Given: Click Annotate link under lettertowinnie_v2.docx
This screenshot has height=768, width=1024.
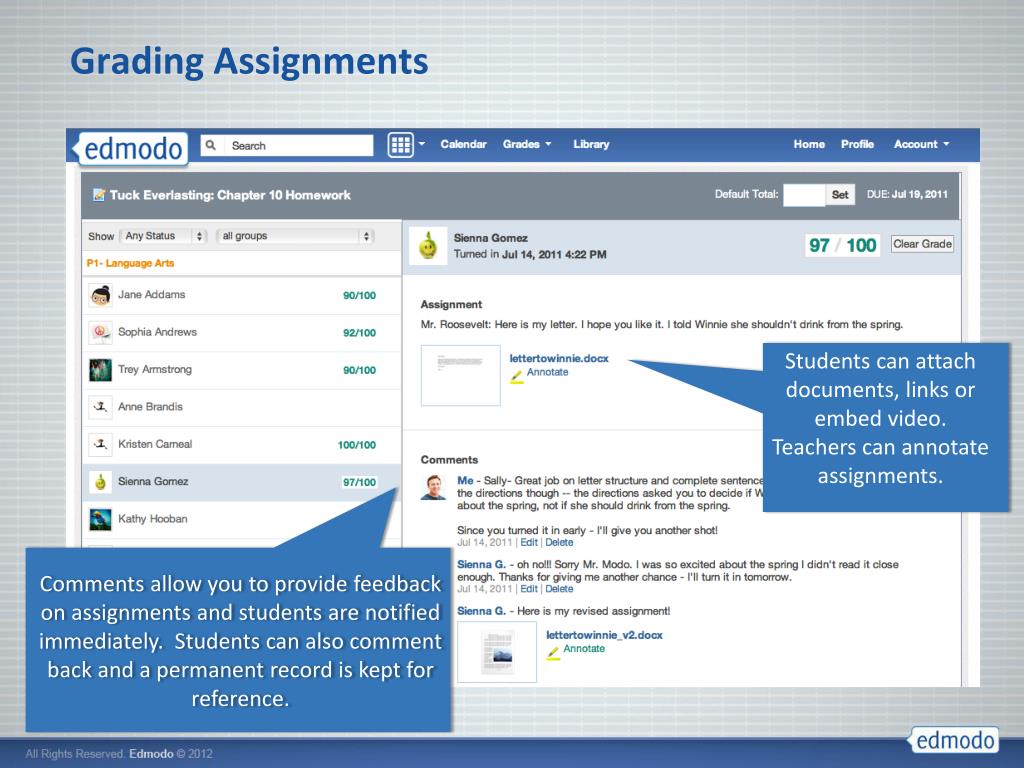Looking at the screenshot, I should point(584,648).
